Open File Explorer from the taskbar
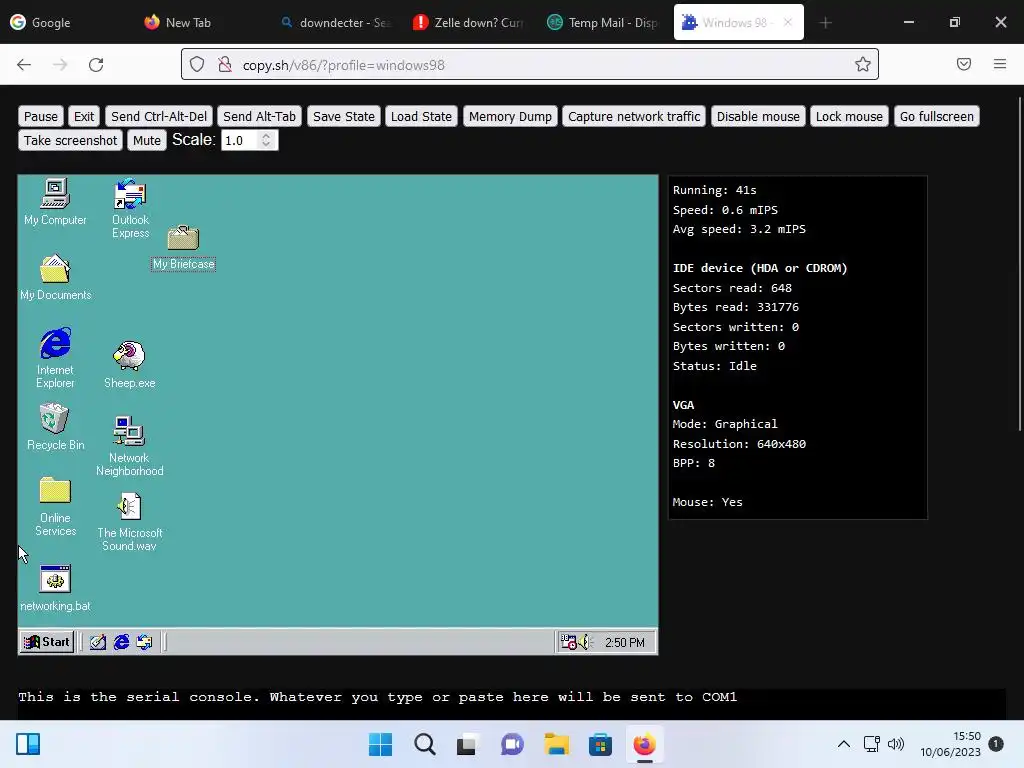1024x768 pixels. point(556,744)
